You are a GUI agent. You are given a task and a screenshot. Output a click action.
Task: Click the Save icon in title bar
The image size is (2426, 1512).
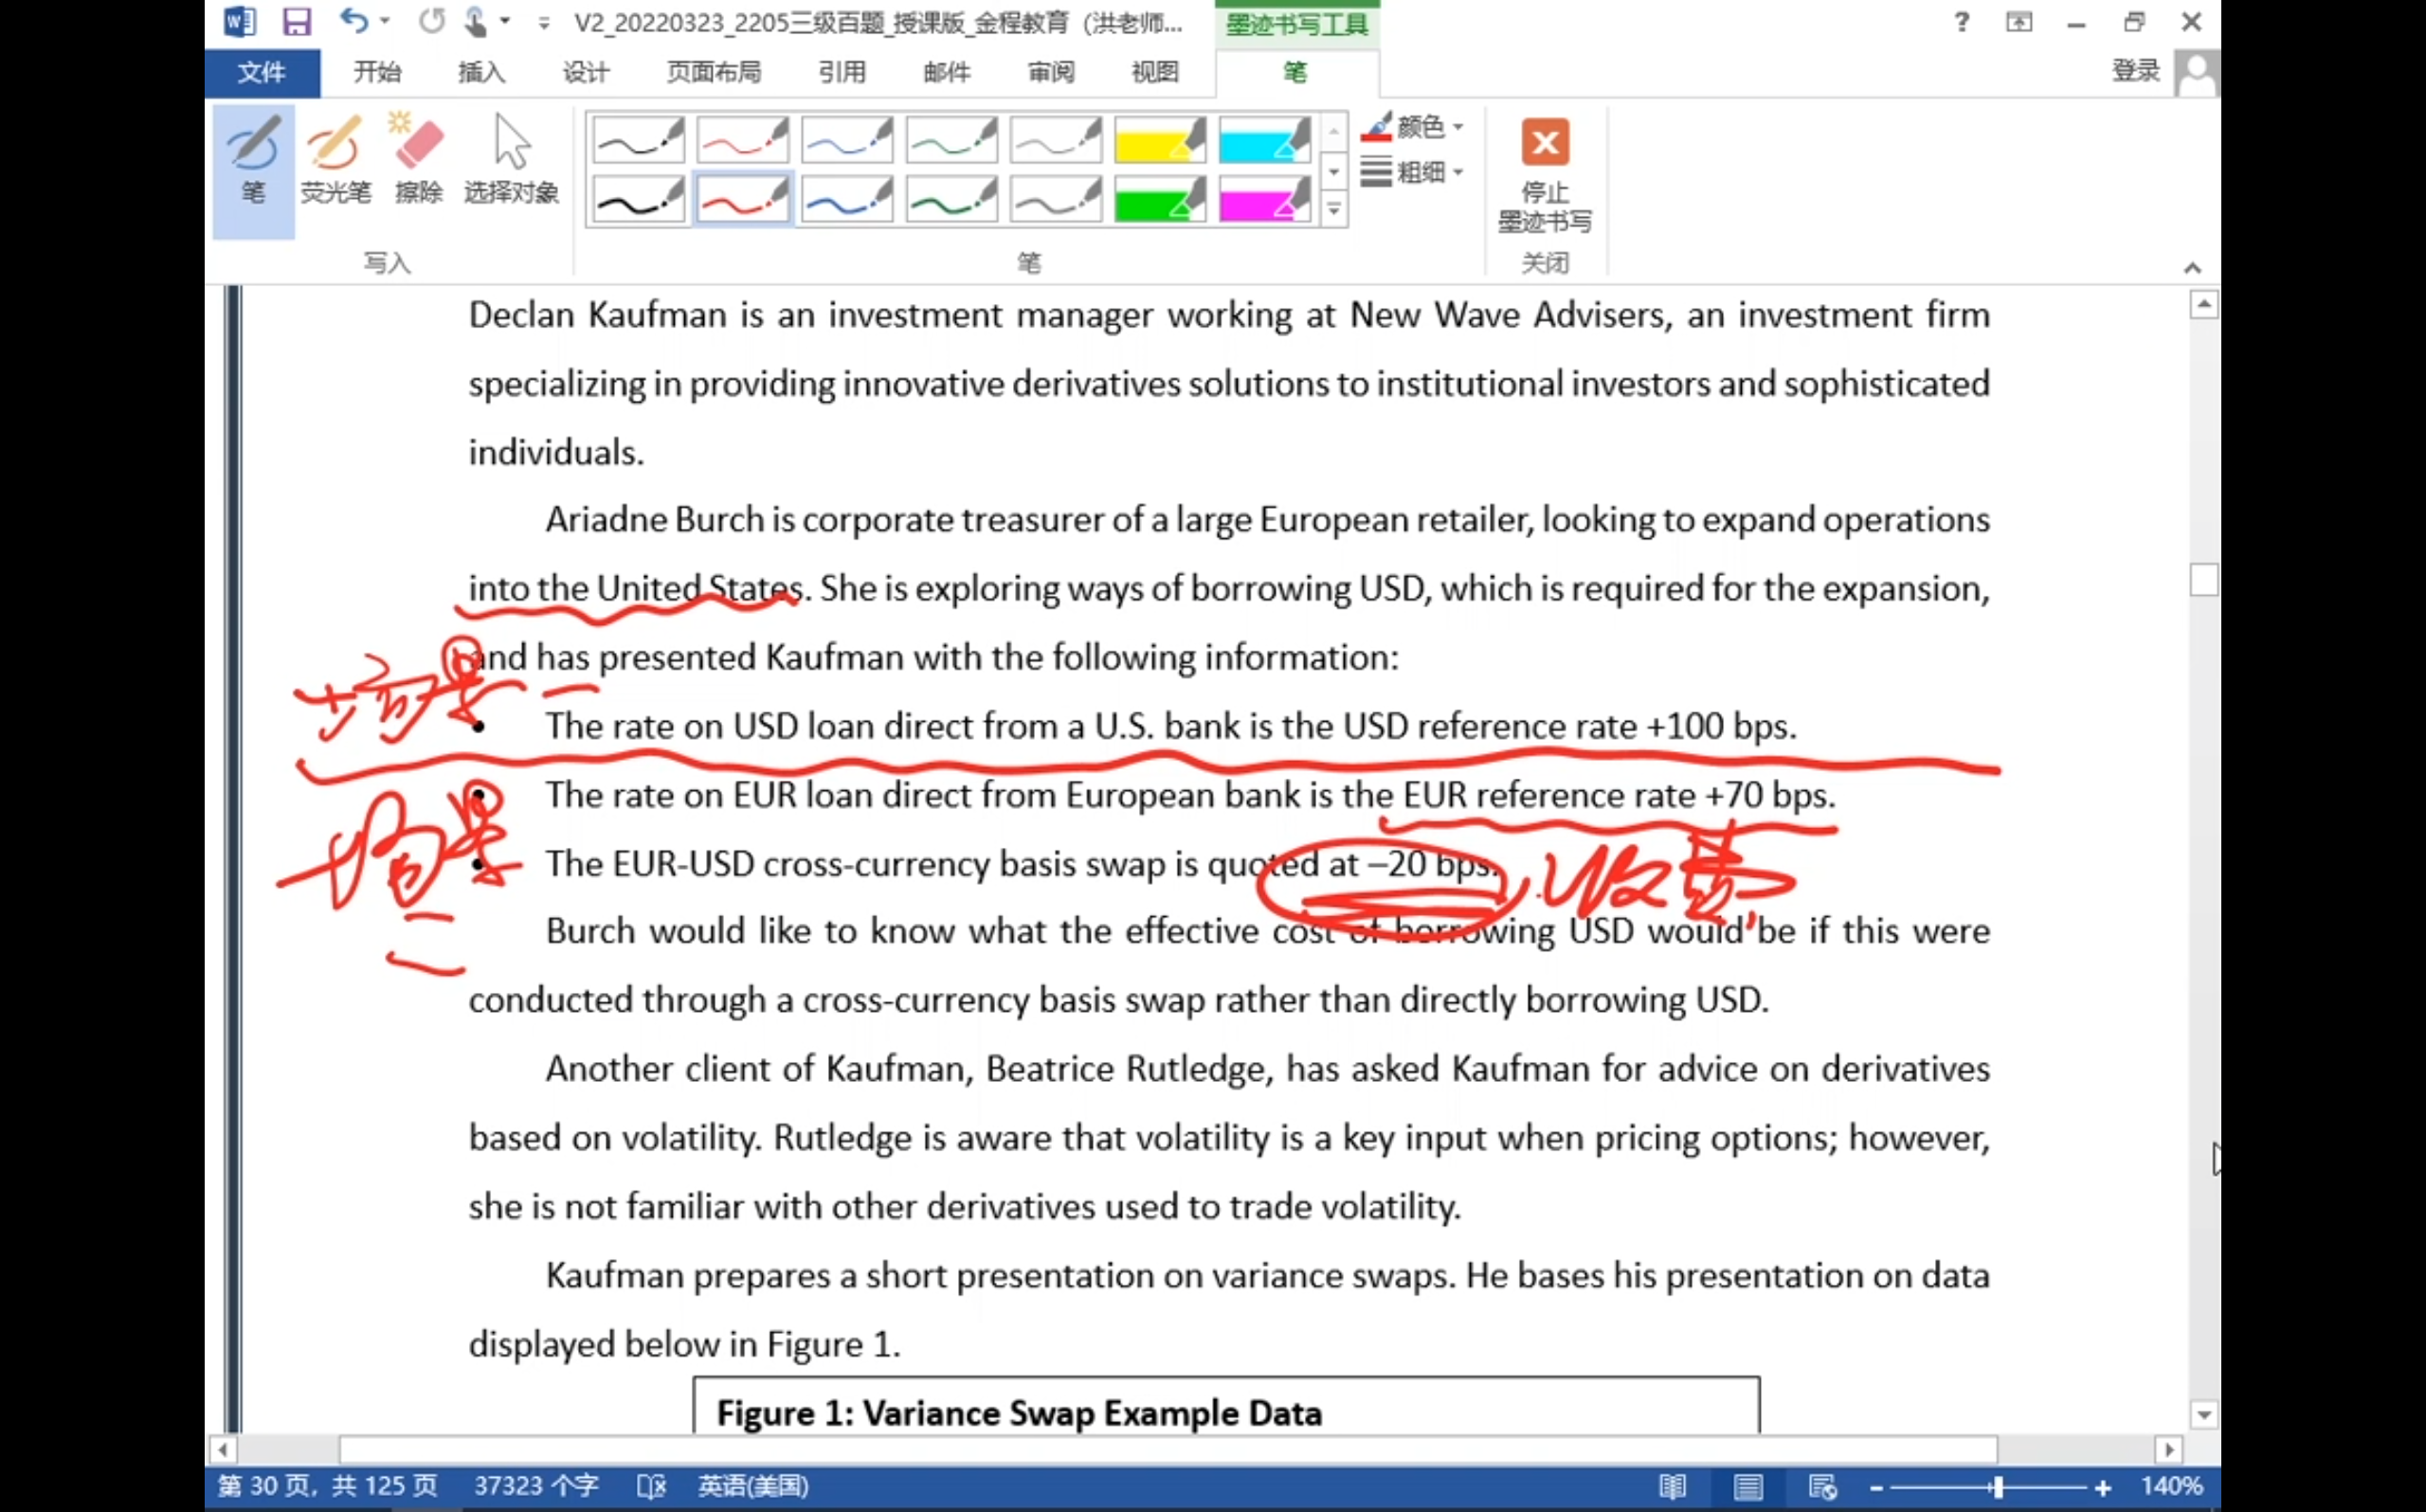click(x=297, y=22)
